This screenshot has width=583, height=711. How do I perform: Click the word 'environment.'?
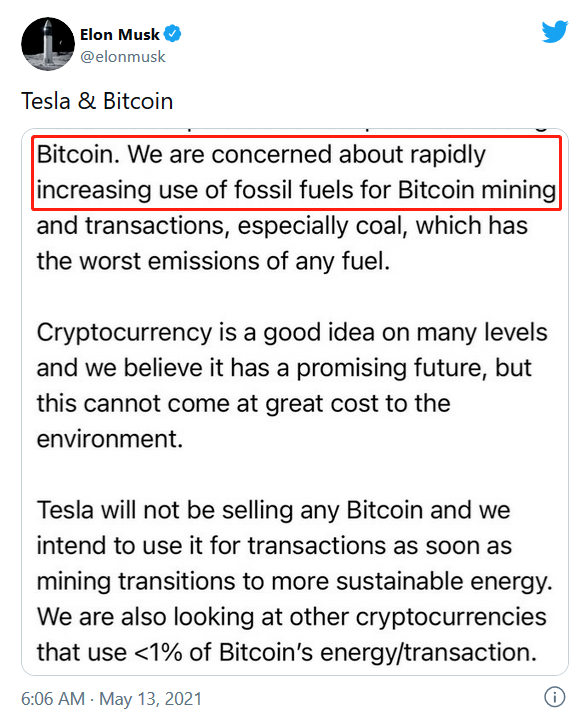[x=110, y=439]
